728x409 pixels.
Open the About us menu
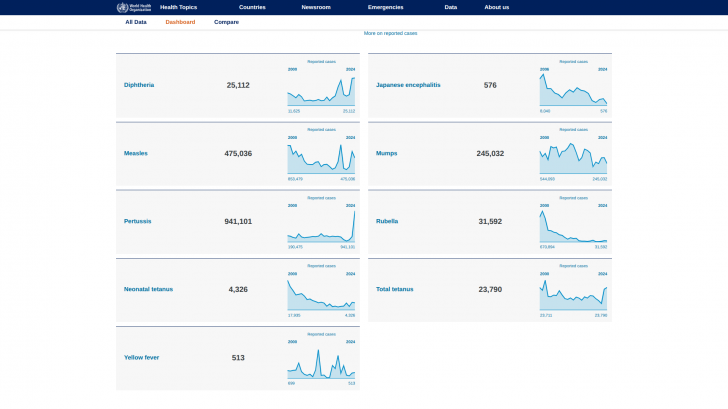click(x=496, y=7)
